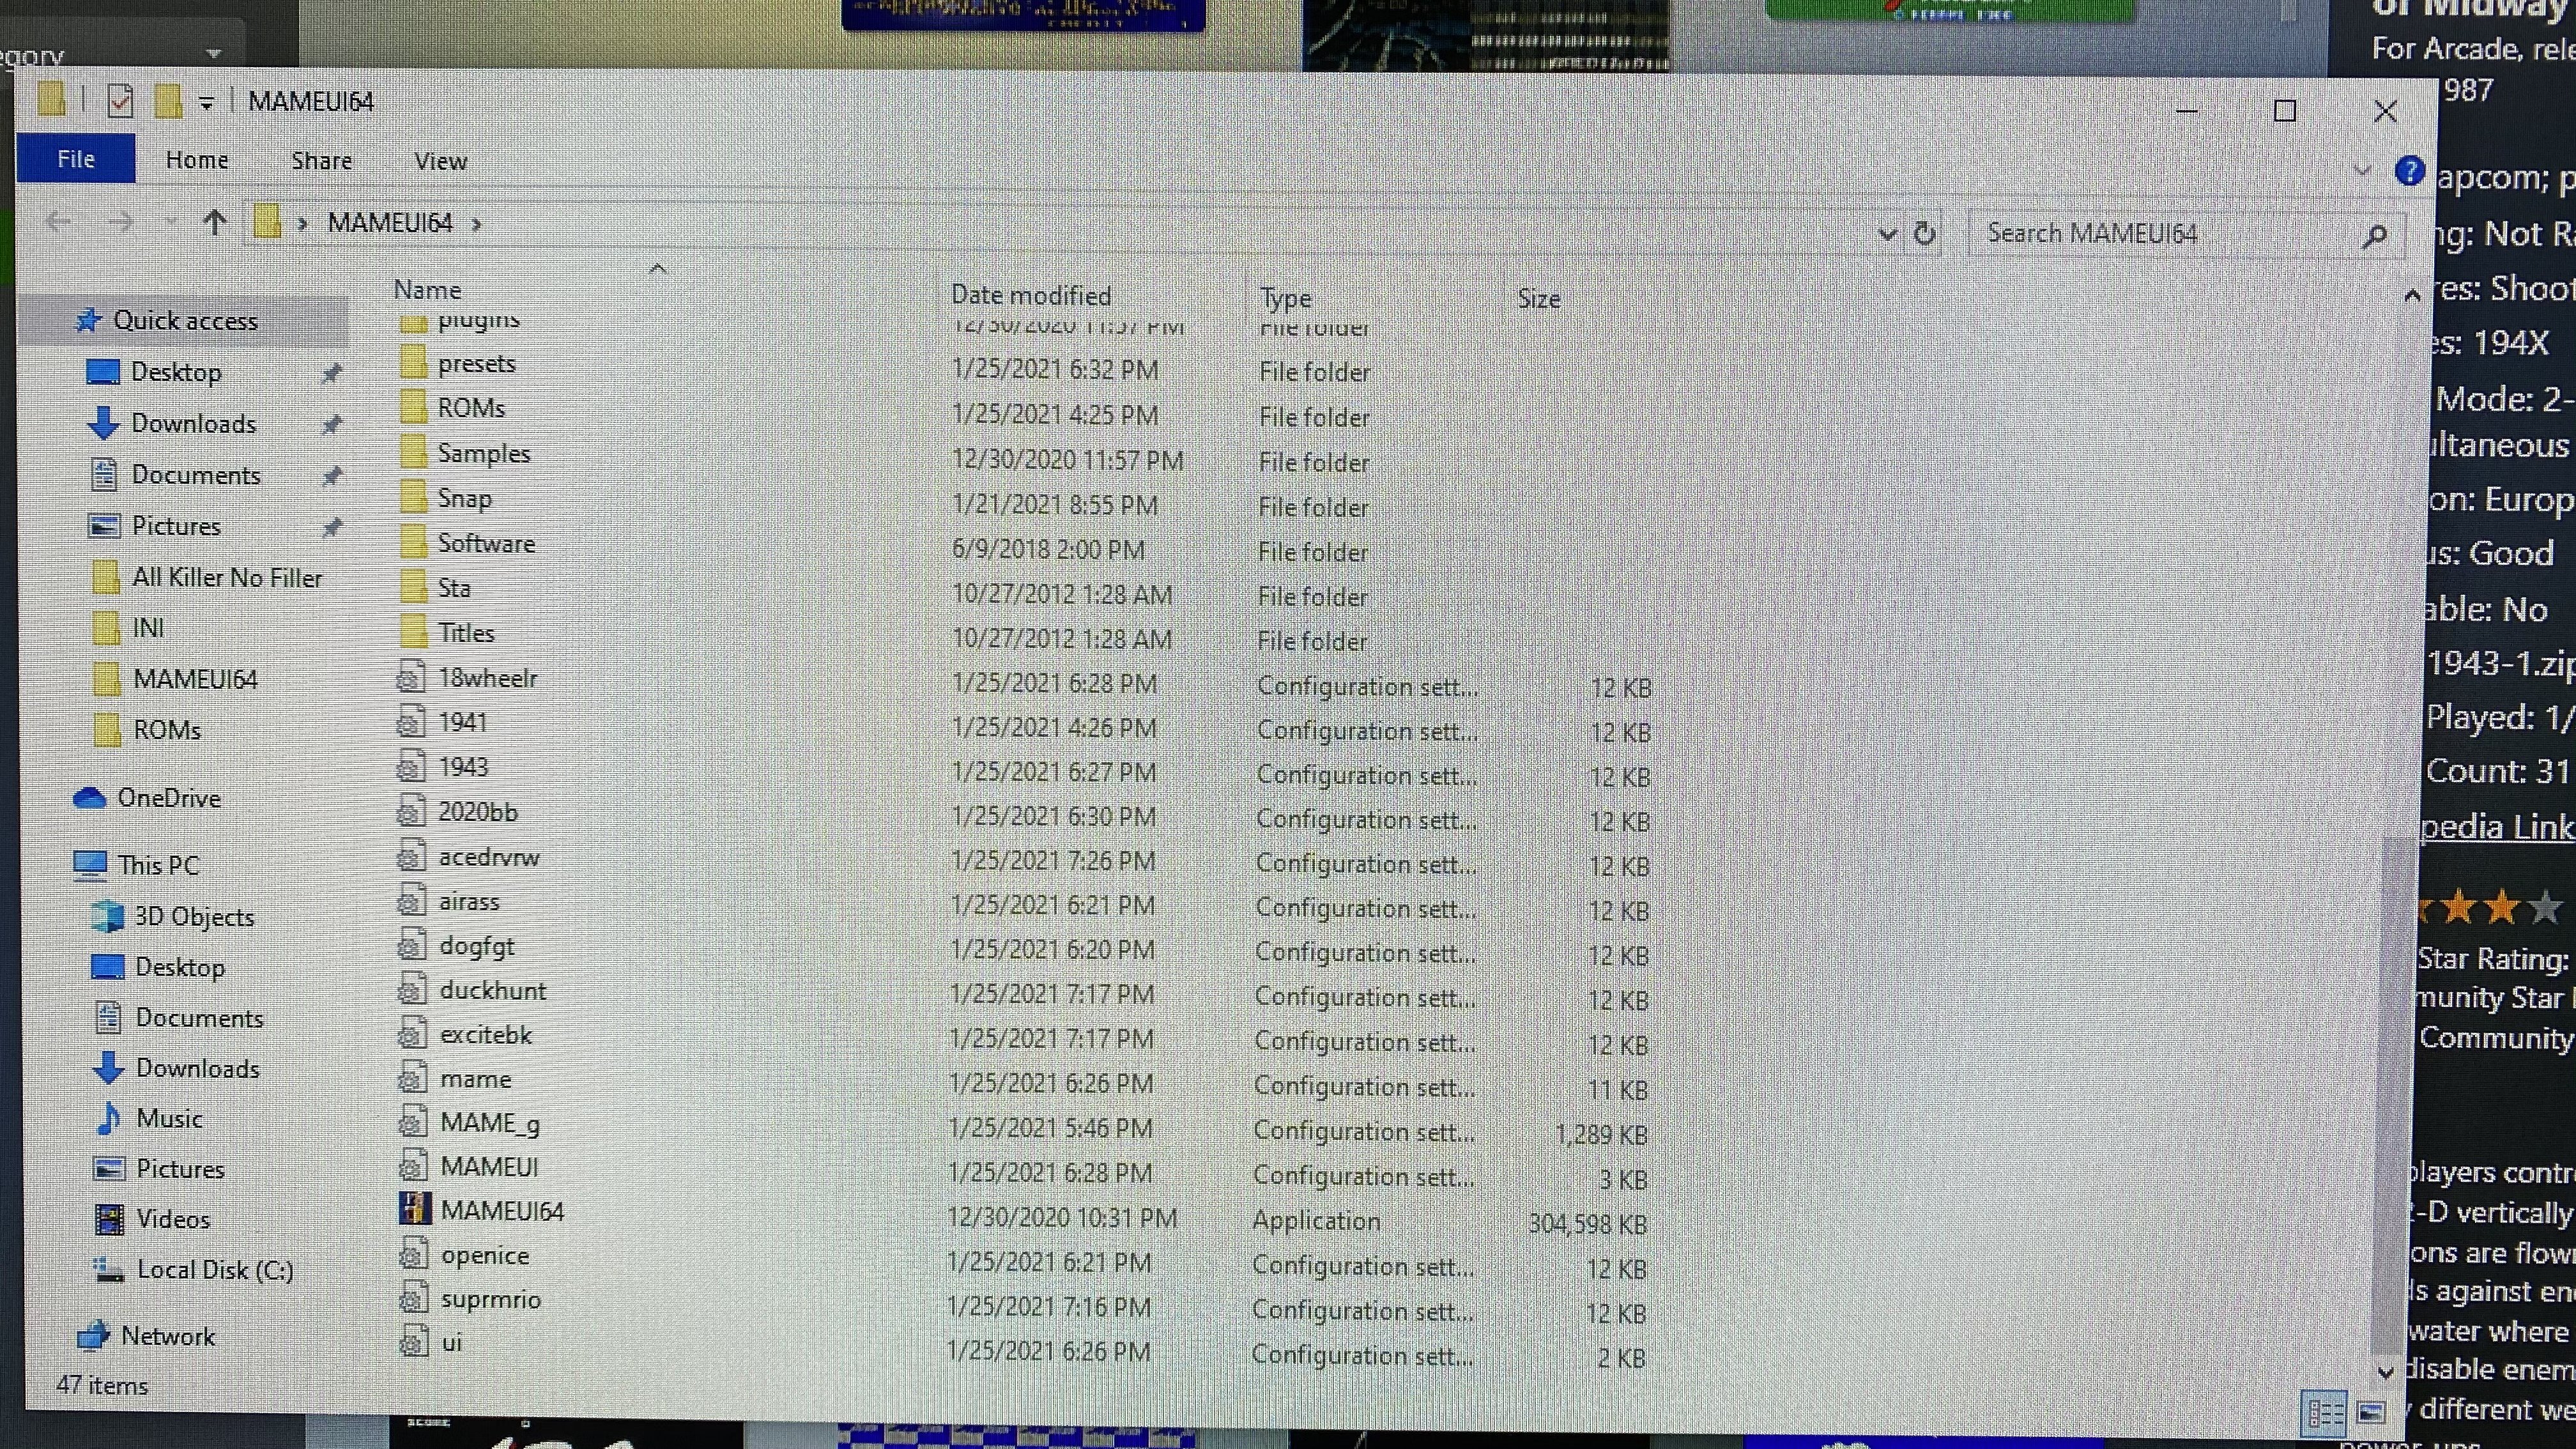This screenshot has width=2576, height=1449.
Task: Expand the address bar history dropdown
Action: 1886,235
